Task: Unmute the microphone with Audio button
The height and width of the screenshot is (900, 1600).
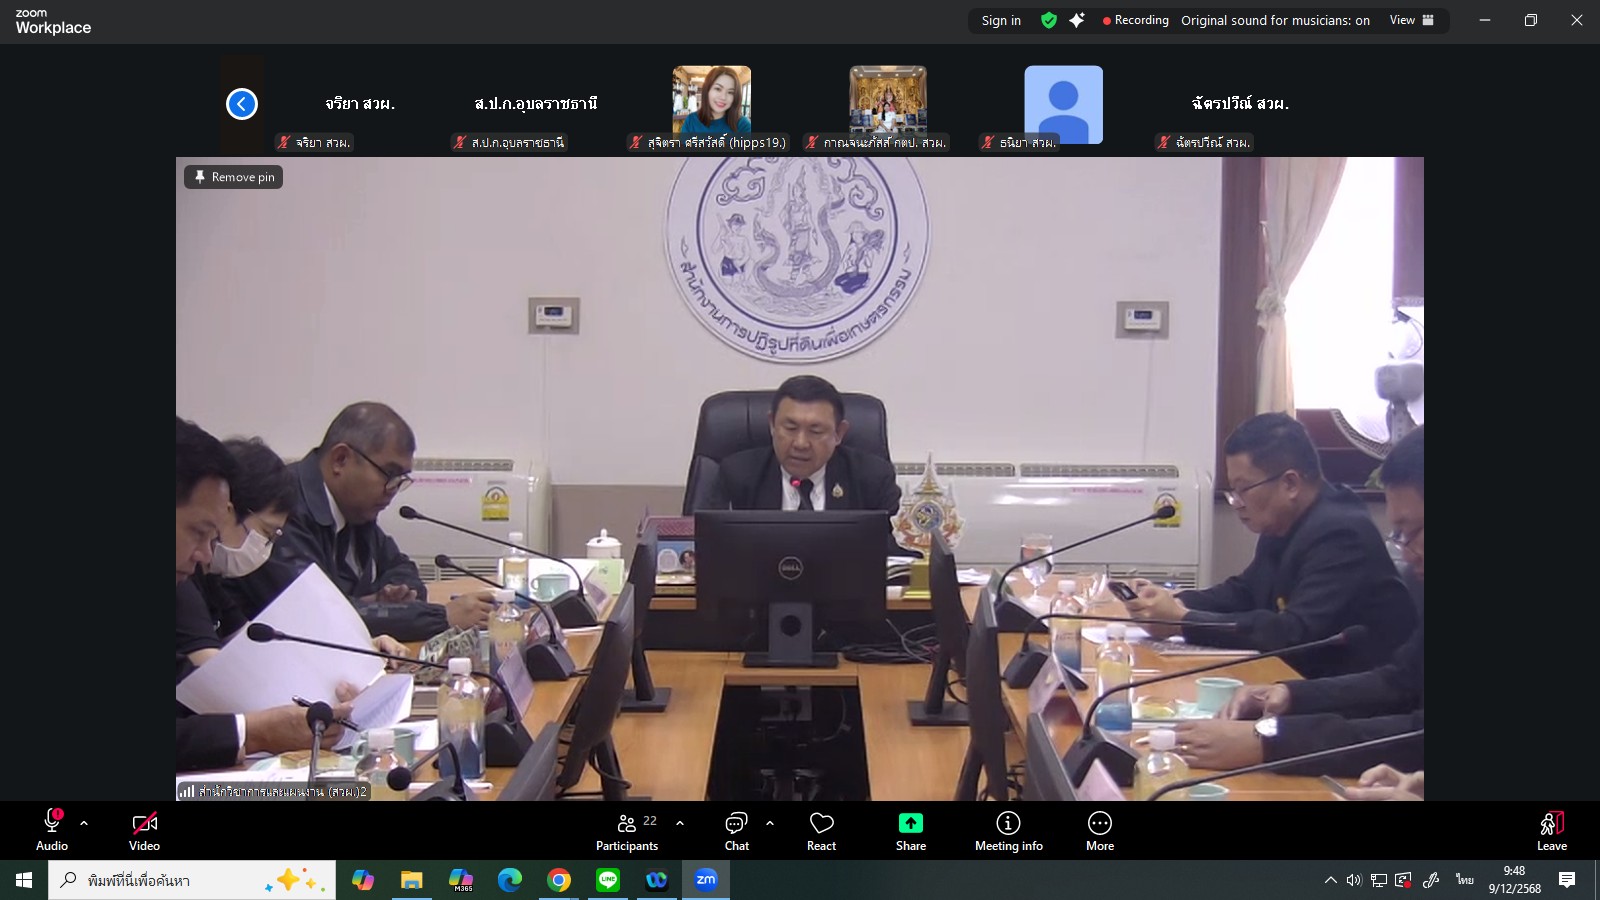Action: (x=52, y=831)
